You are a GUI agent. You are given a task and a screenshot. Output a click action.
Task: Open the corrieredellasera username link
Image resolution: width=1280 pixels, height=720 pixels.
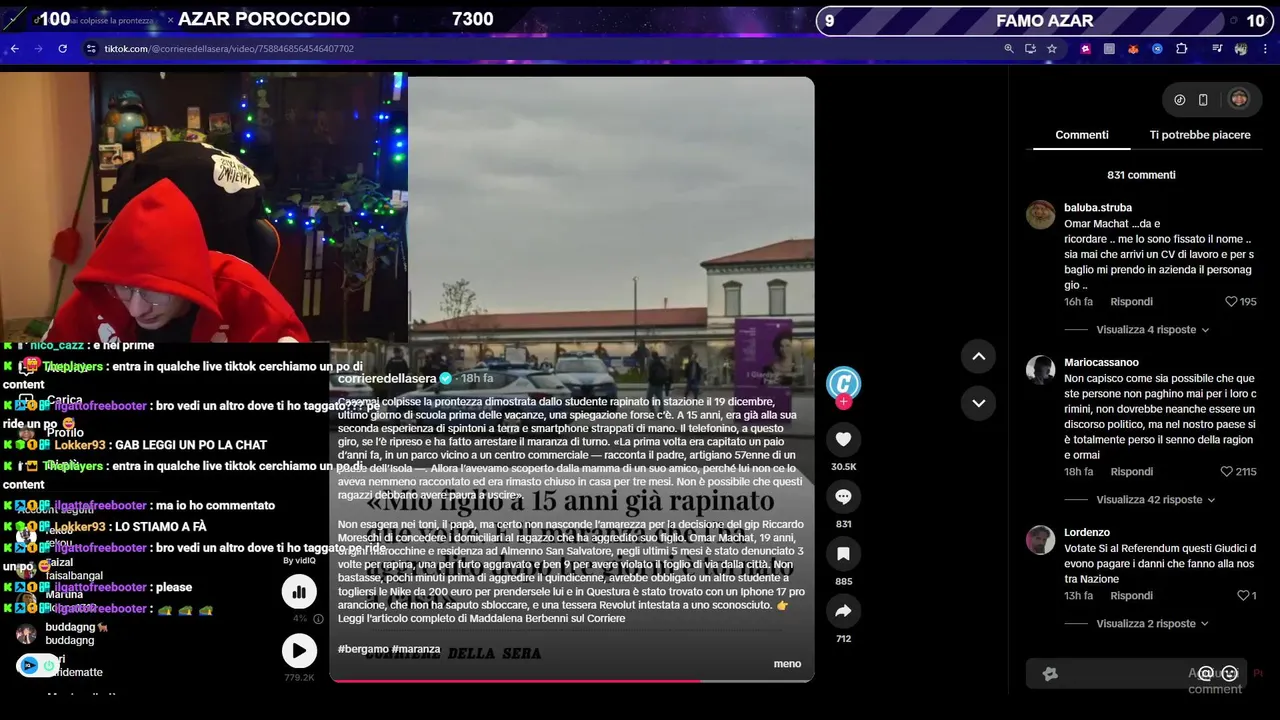(387, 378)
